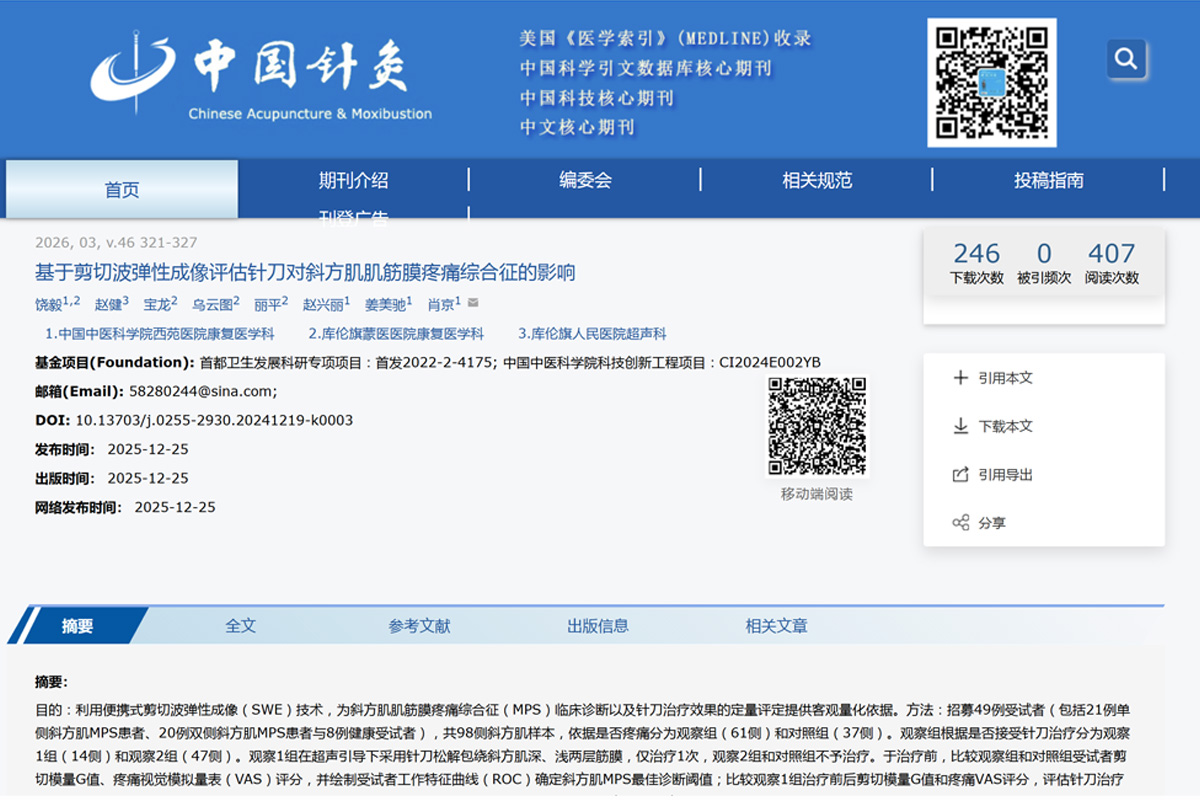Click the envelope icon after 肖京
Screen dimensions: 1200x800
473,302
